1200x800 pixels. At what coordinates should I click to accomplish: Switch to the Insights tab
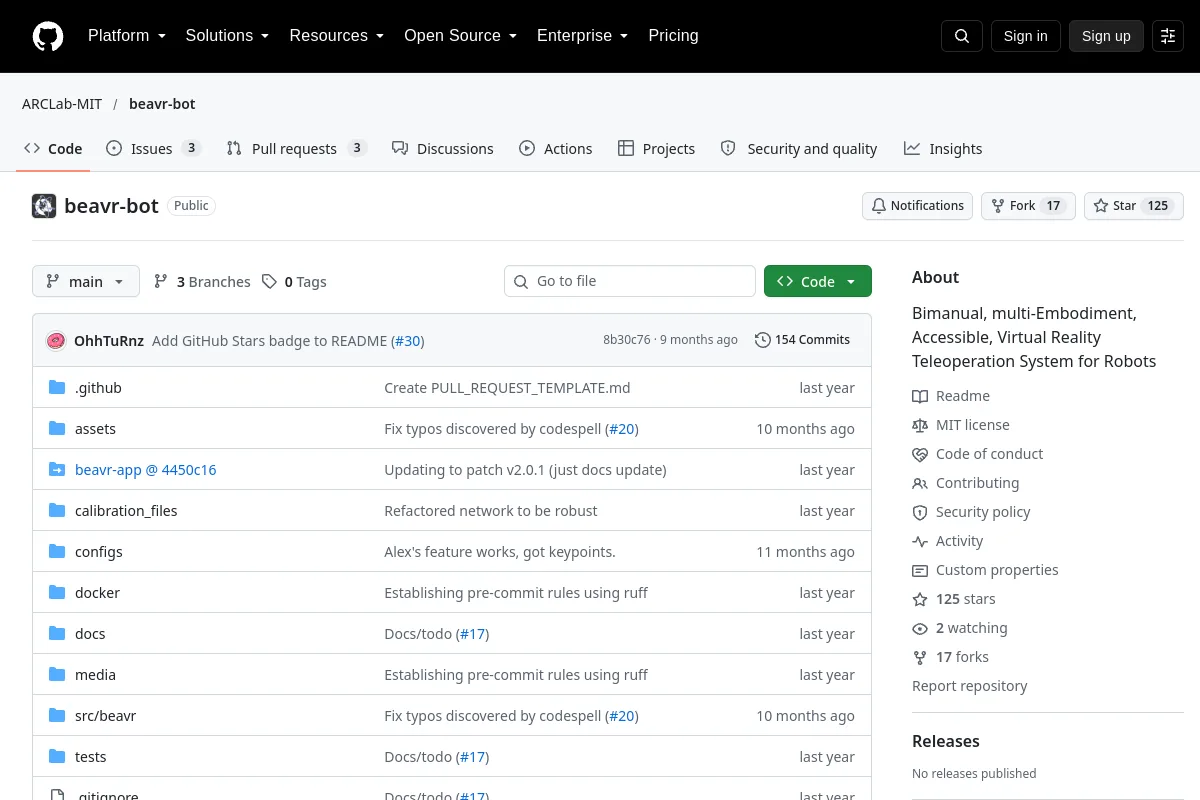[x=943, y=148]
